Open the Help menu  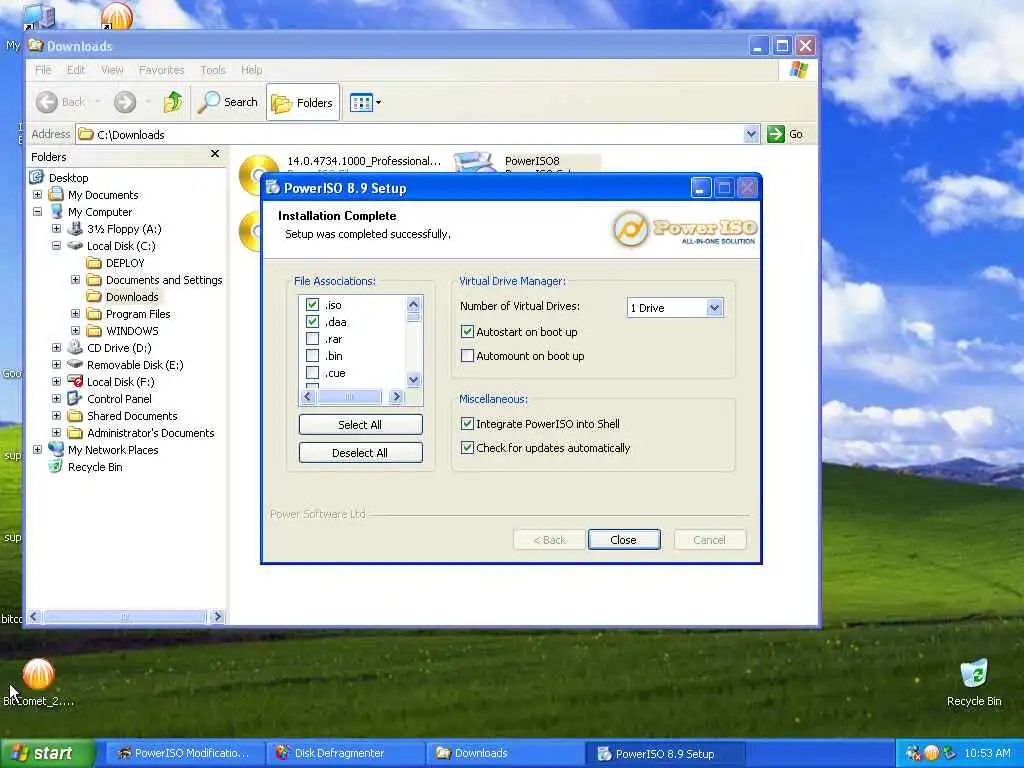(251, 70)
